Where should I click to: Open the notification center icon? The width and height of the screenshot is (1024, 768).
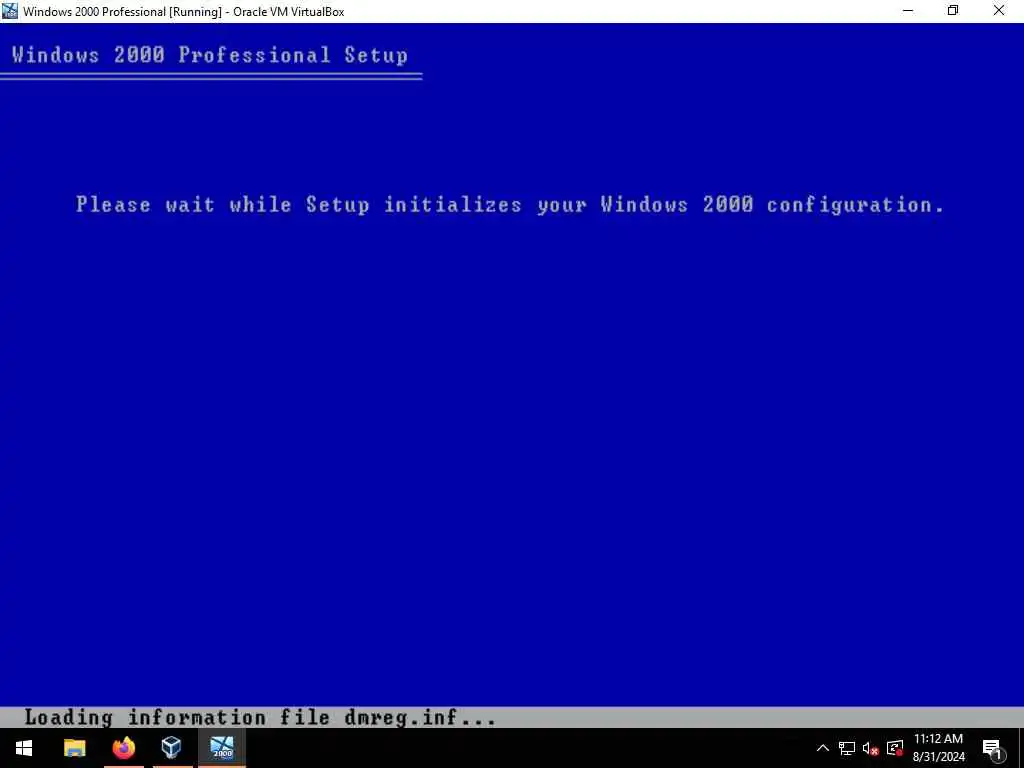coord(992,748)
